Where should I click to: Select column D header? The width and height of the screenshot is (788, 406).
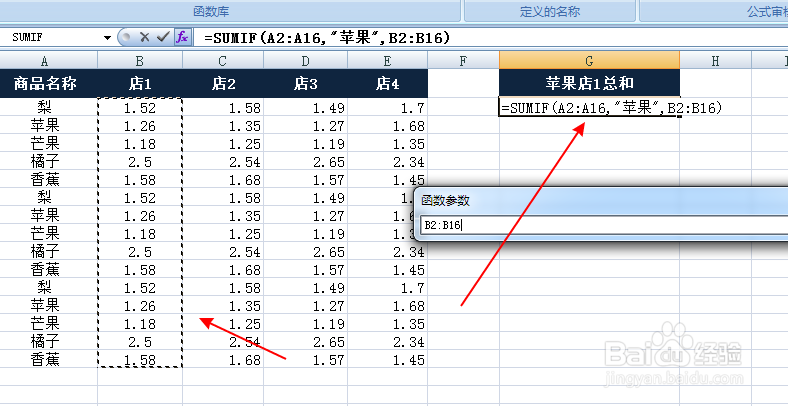(x=306, y=61)
